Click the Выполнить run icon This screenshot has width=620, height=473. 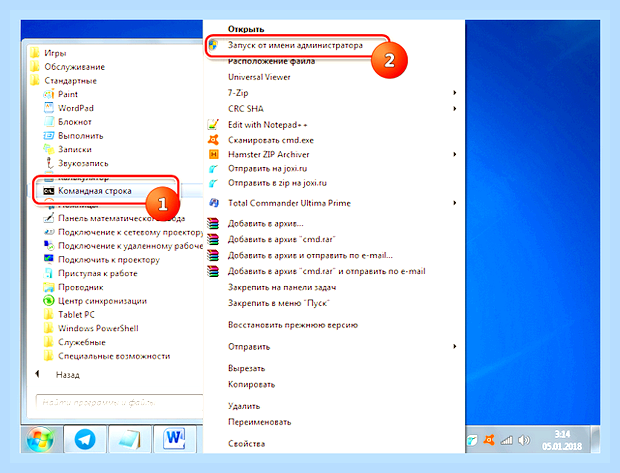point(48,136)
